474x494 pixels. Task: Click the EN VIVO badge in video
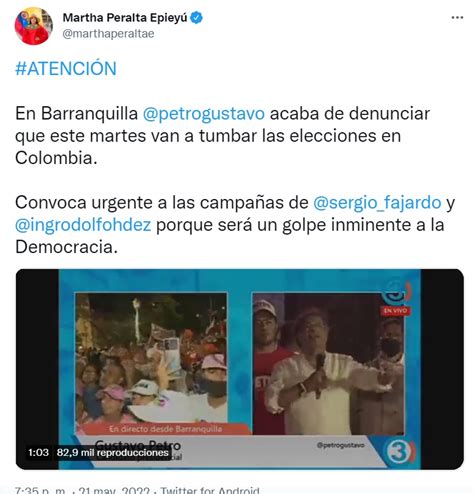click(x=395, y=311)
